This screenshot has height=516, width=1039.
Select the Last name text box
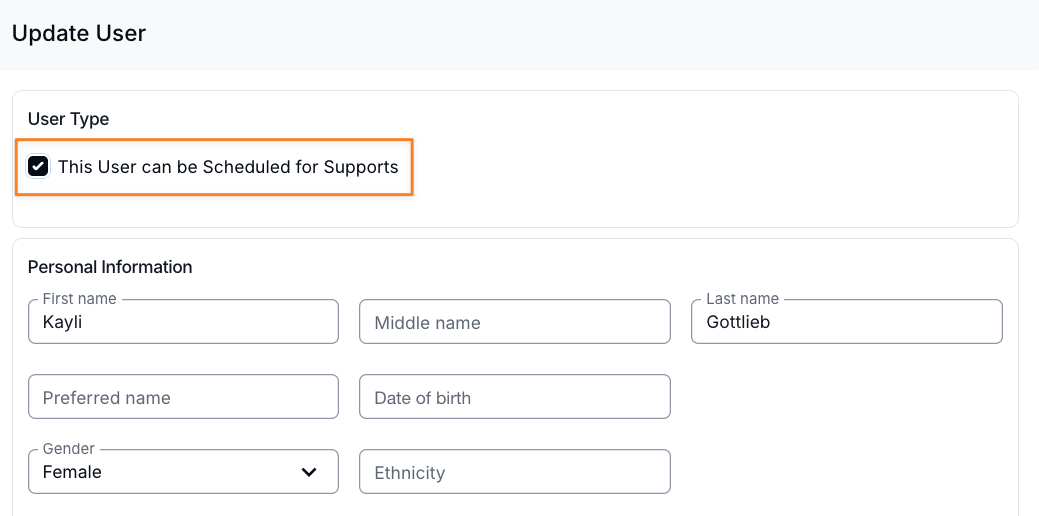pos(846,323)
